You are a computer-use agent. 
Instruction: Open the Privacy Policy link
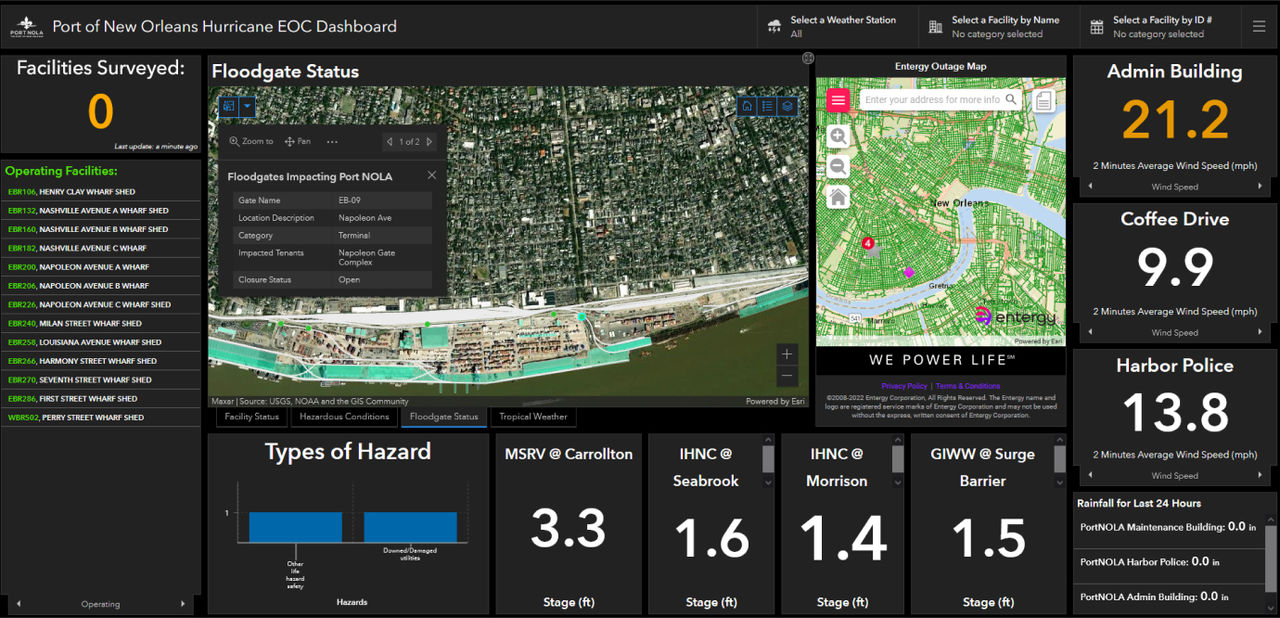904,386
